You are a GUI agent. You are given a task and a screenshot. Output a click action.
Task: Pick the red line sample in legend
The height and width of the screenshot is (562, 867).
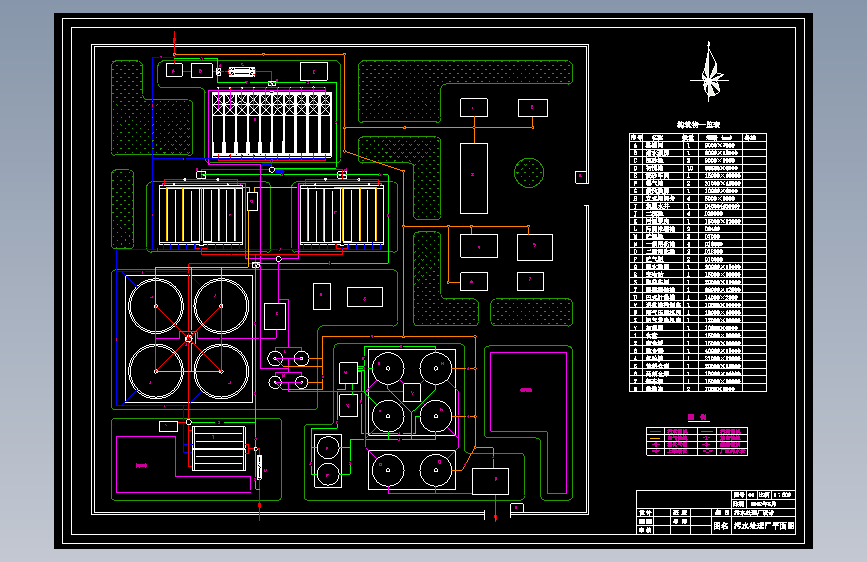(x=655, y=431)
